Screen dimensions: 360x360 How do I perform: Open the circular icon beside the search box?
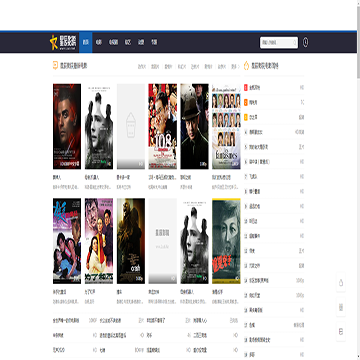(x=305, y=42)
